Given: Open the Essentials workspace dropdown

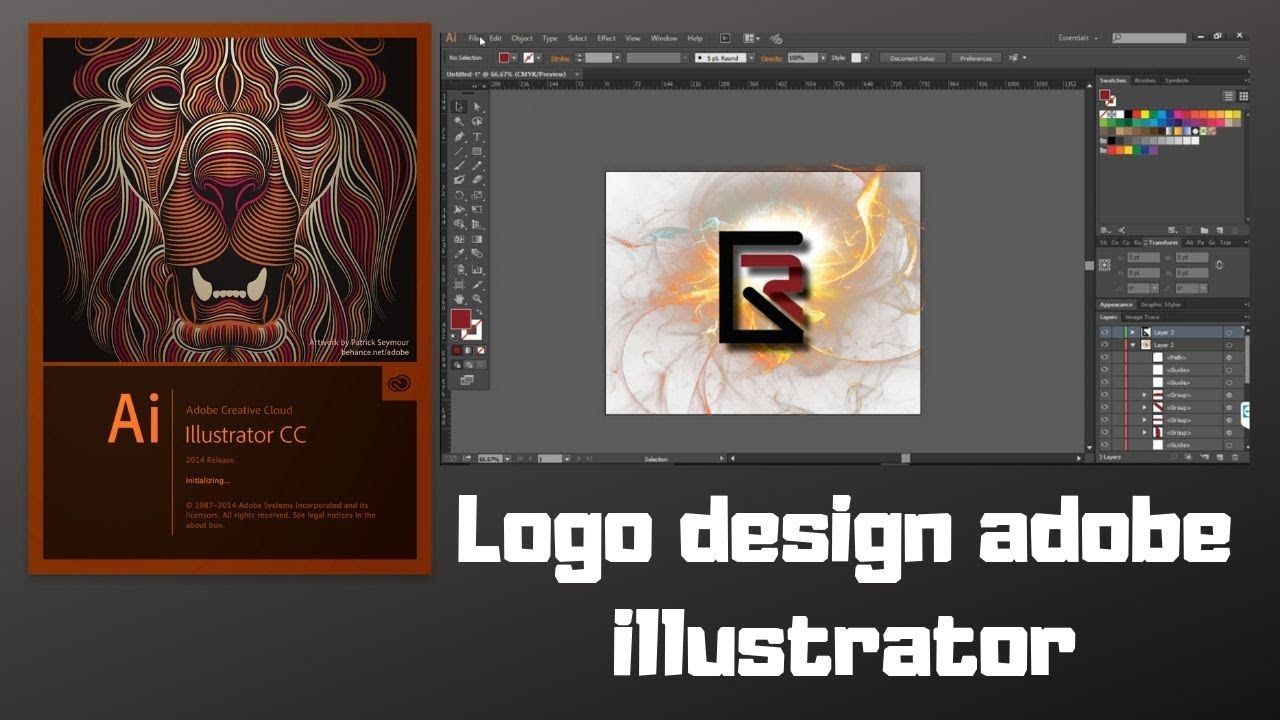Looking at the screenshot, I should (1079, 38).
